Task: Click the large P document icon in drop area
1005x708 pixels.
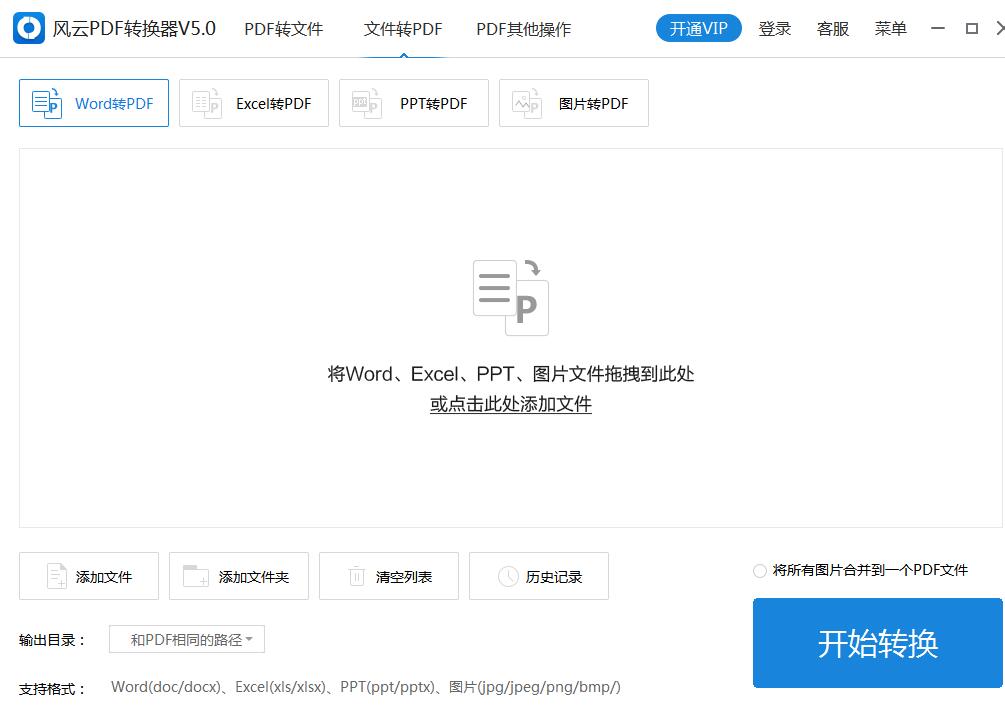Action: coord(510,297)
